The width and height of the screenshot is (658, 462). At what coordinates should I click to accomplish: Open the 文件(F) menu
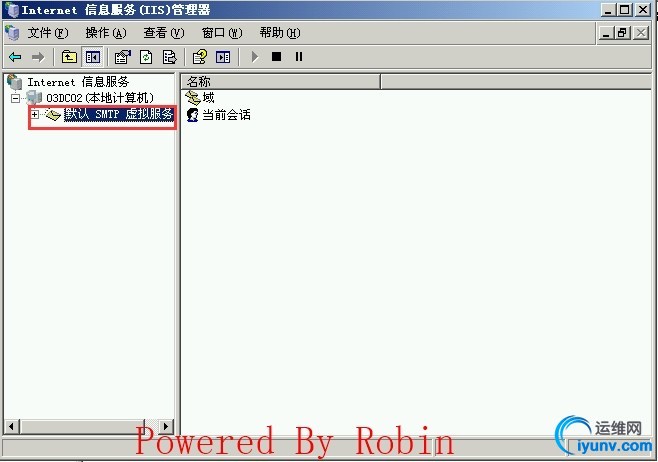point(47,33)
